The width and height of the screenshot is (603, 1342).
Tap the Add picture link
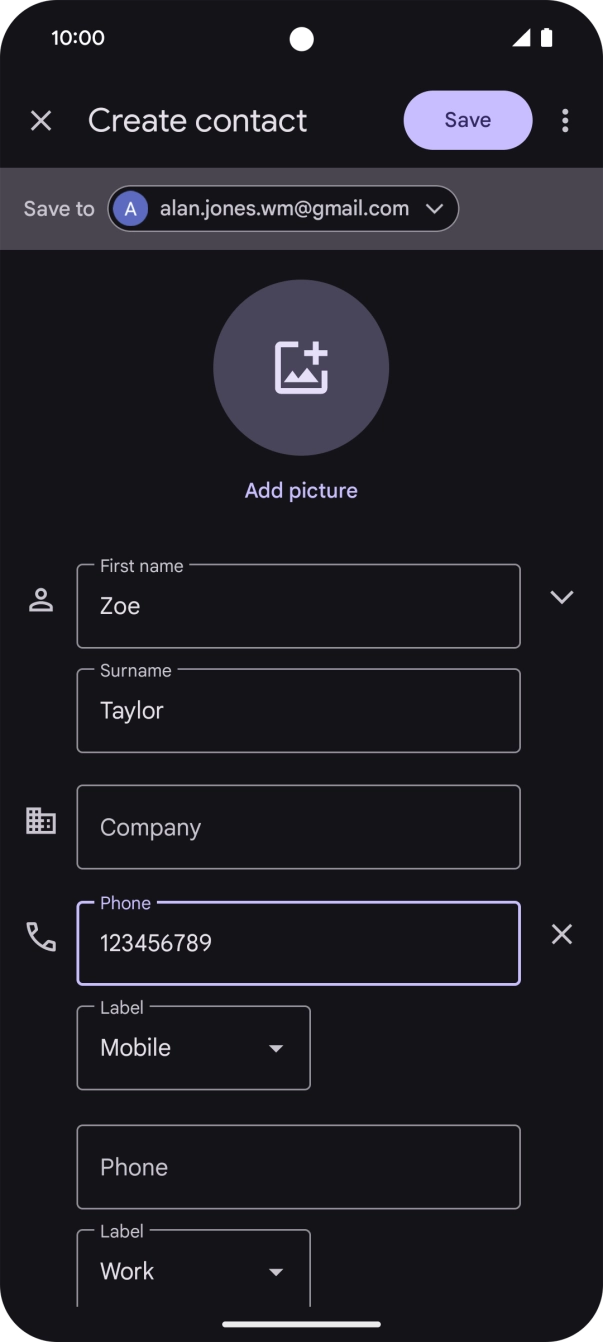click(x=301, y=490)
